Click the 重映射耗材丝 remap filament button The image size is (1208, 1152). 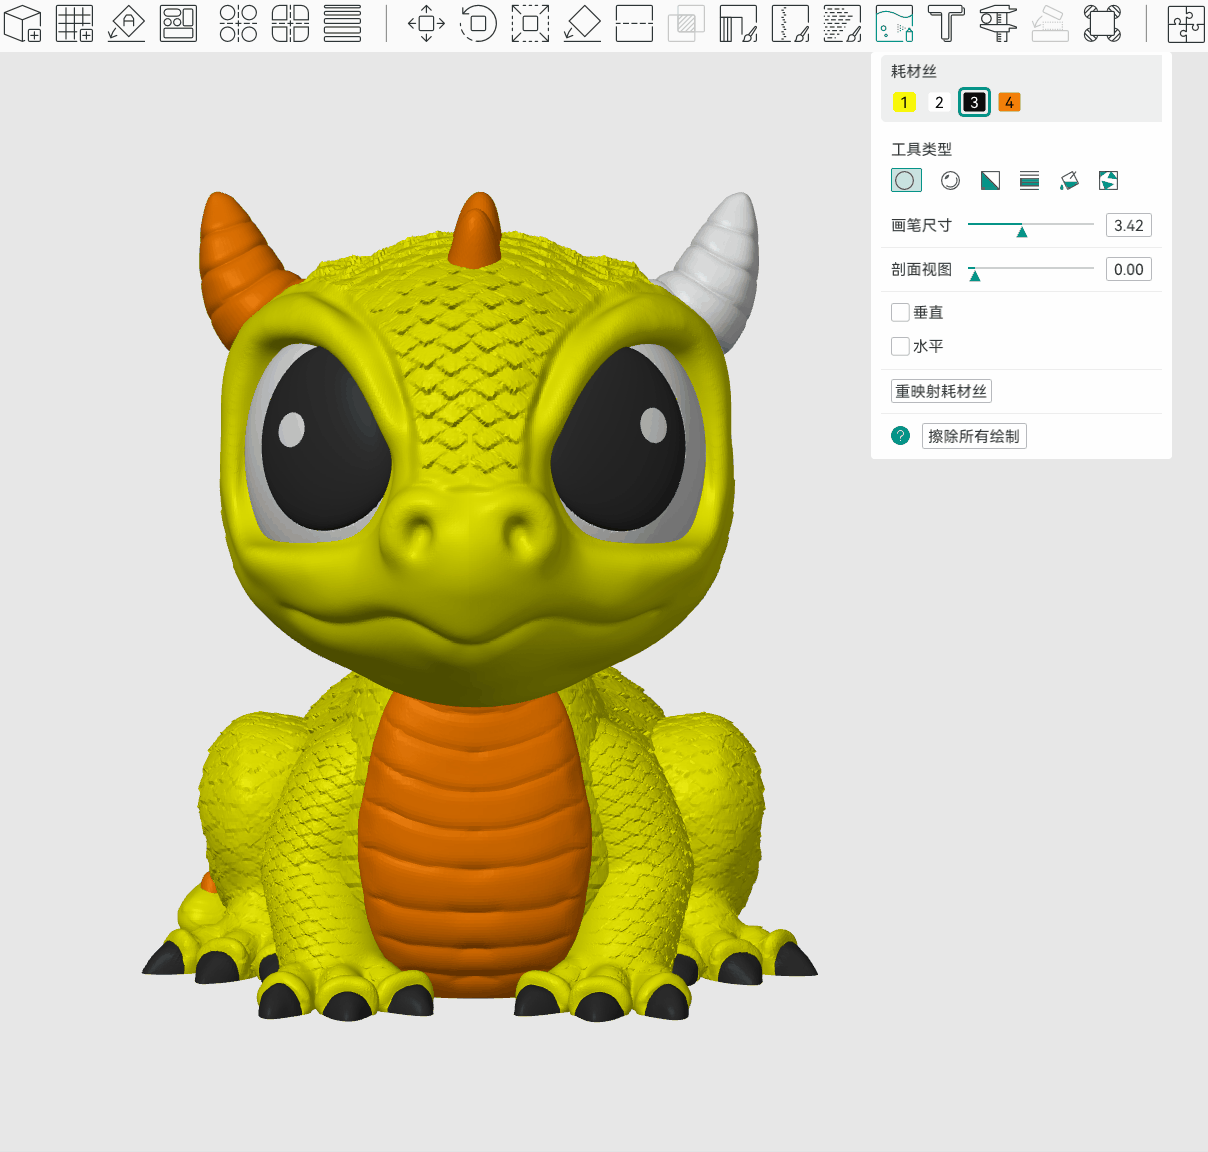pos(940,391)
